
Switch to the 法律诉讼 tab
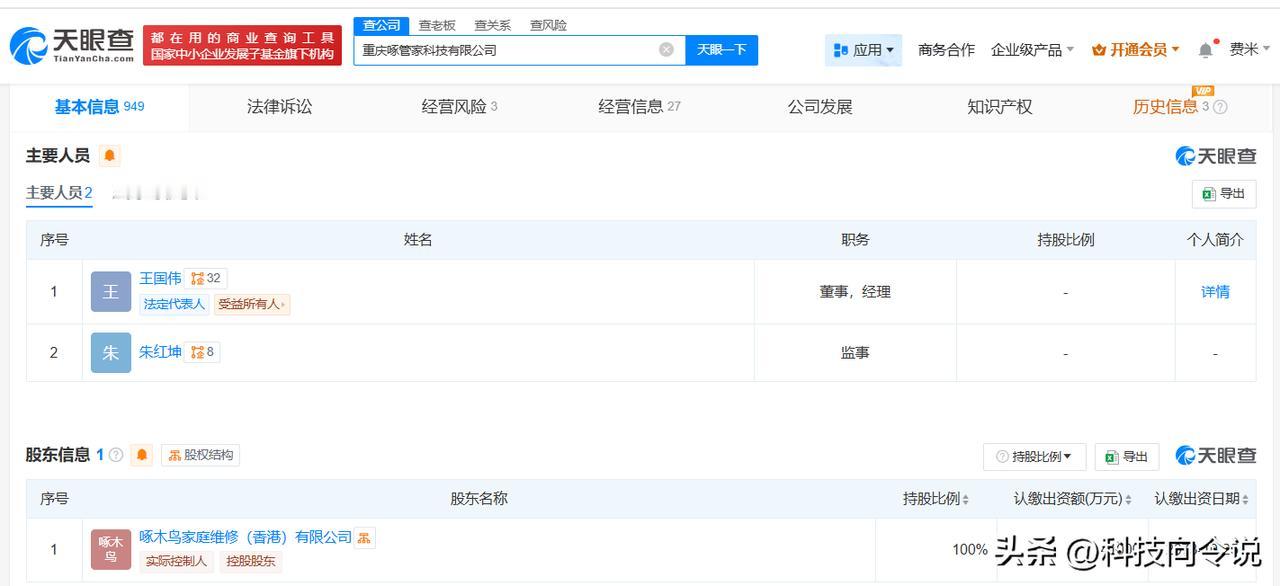point(280,107)
